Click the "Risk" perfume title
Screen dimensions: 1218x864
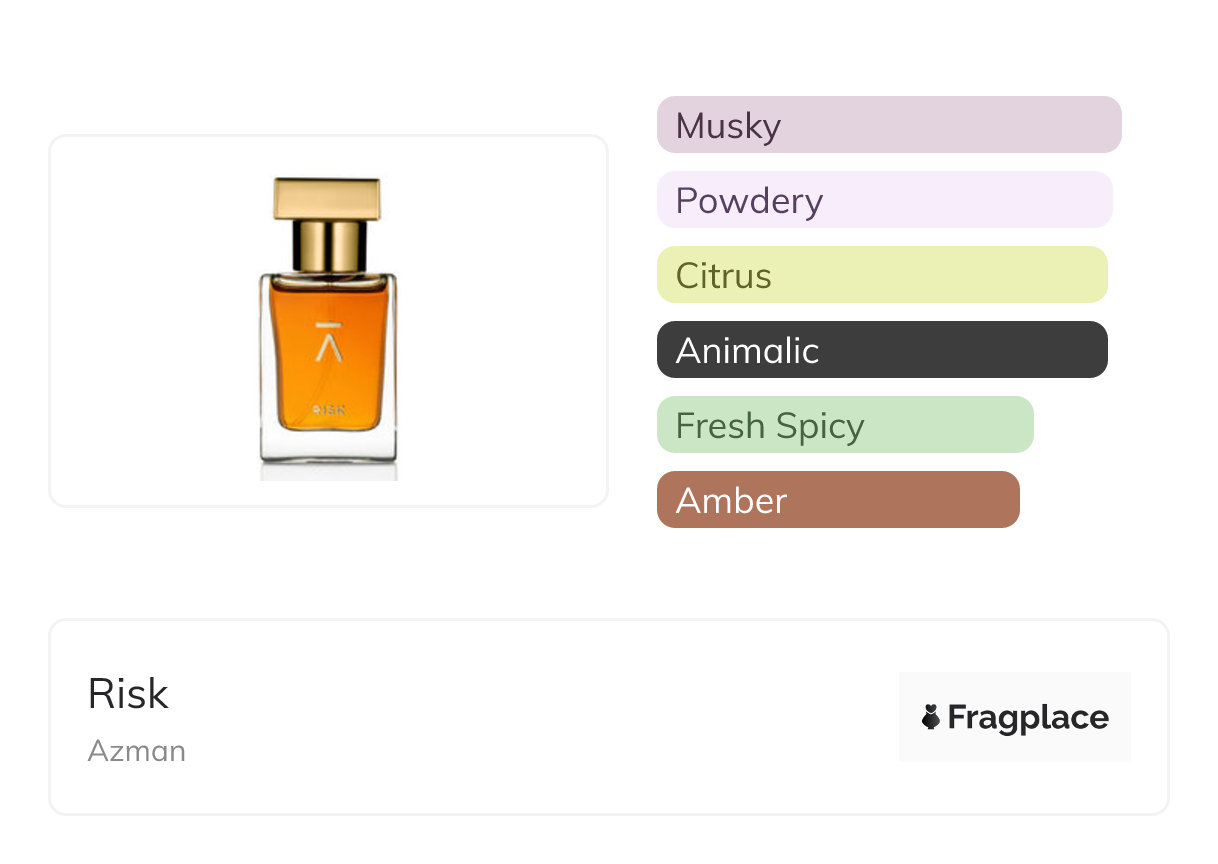128,694
